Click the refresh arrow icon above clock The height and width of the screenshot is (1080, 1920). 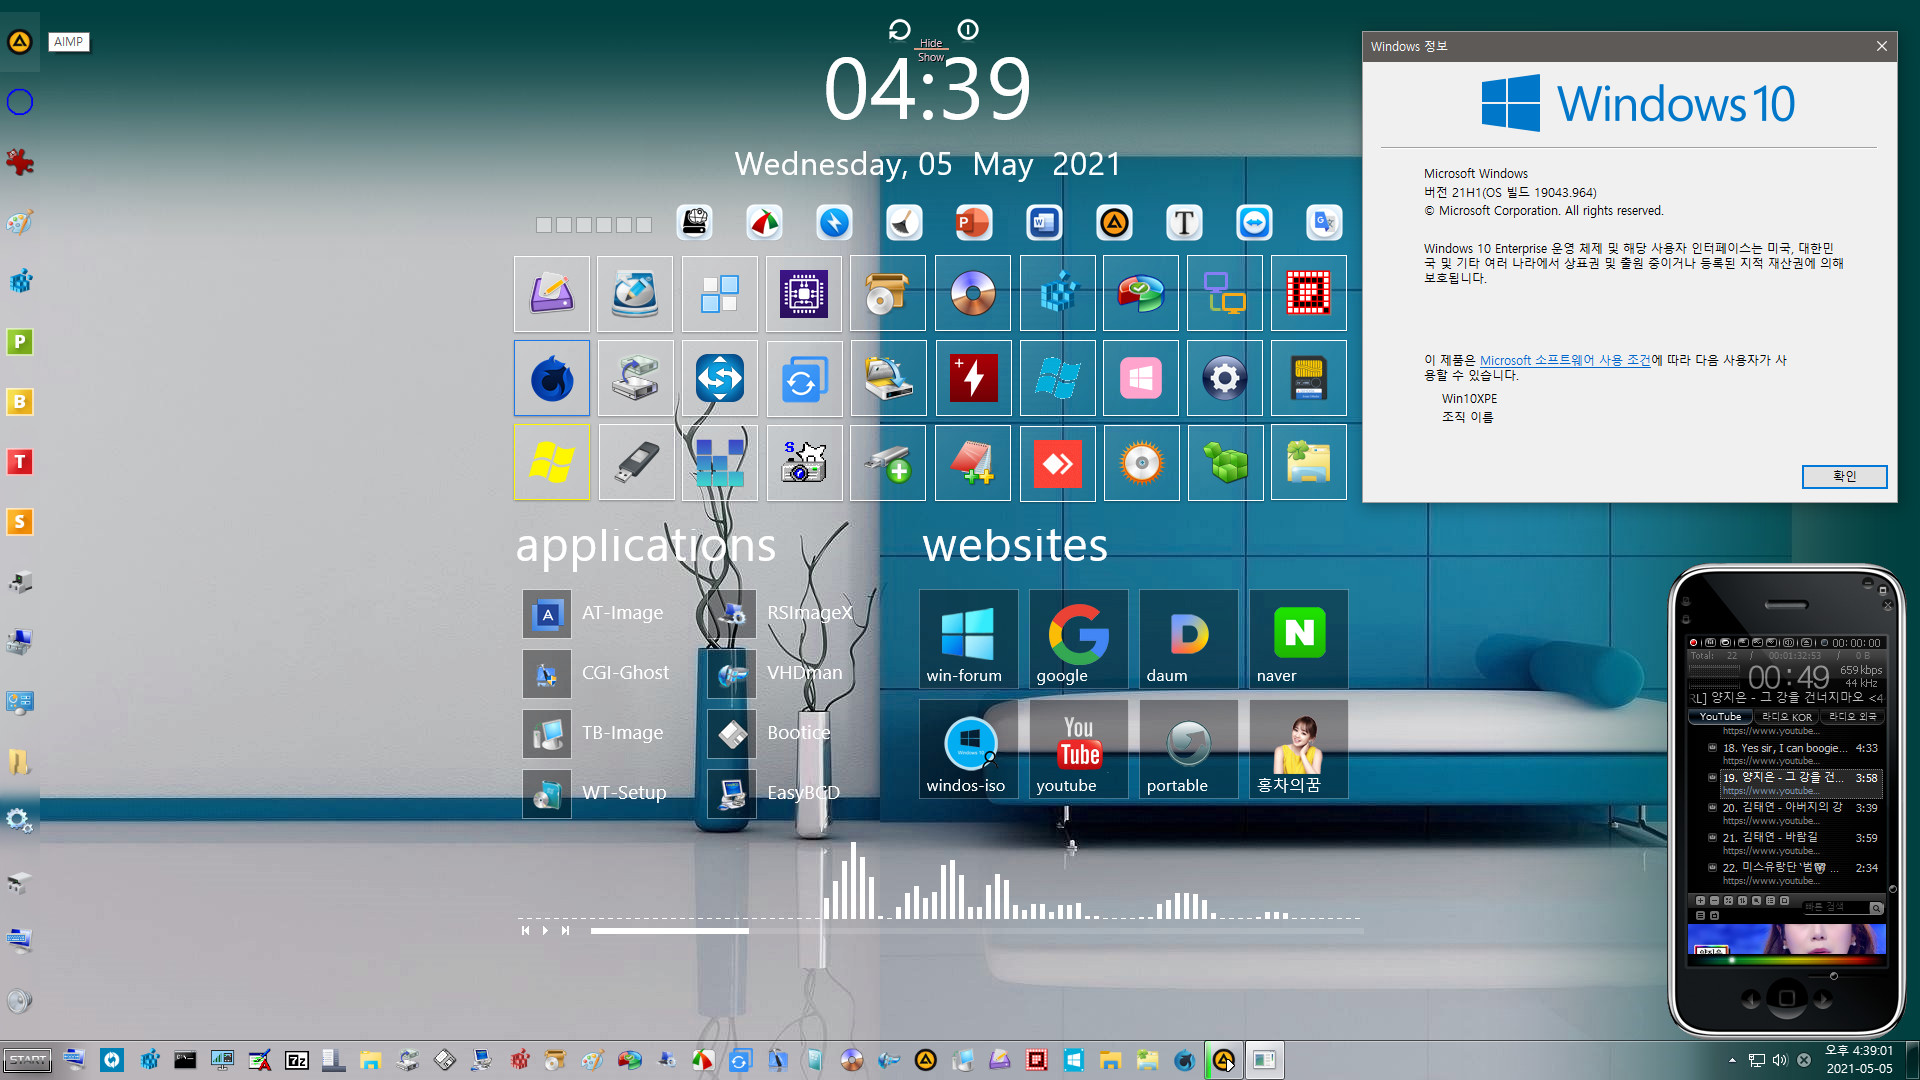click(x=899, y=30)
